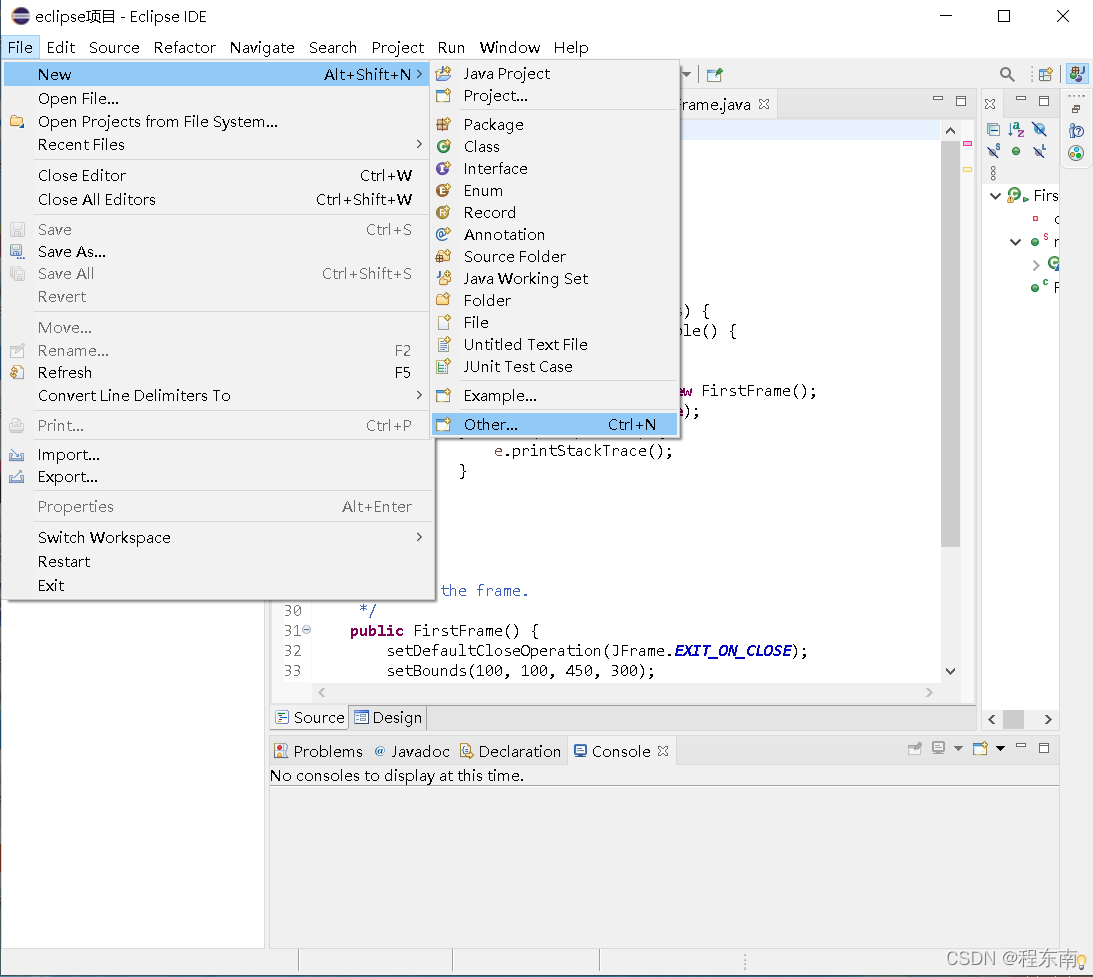Toggle Hide Static Fields and Methods

tap(994, 151)
